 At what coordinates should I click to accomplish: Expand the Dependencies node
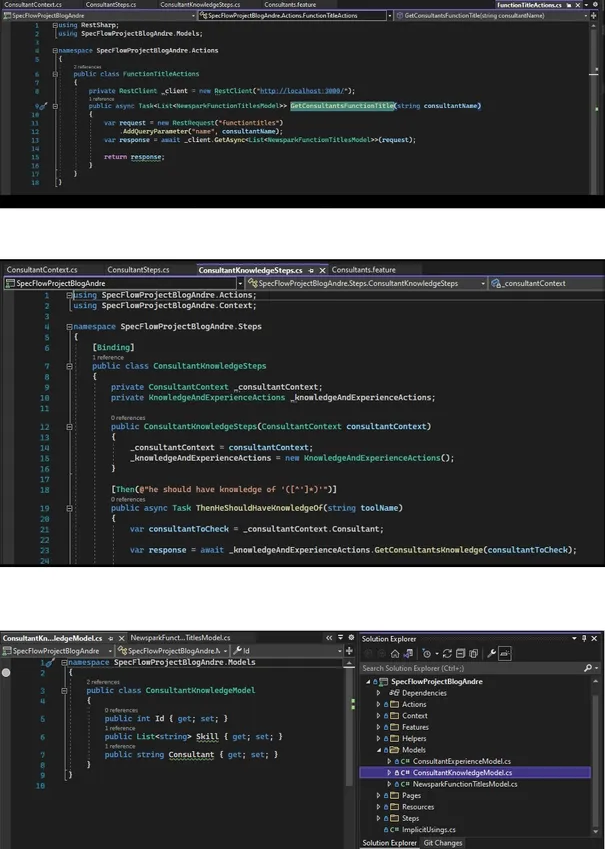tap(378, 693)
